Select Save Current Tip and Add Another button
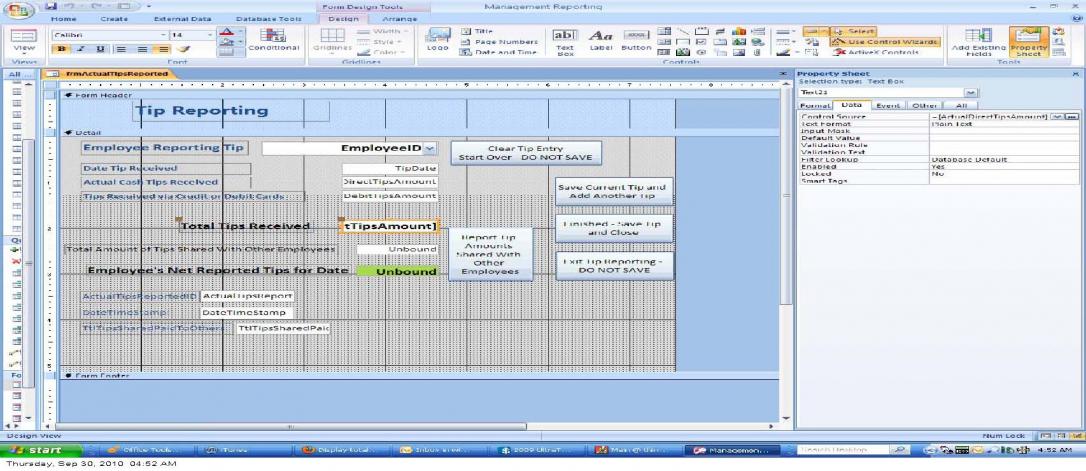This screenshot has height=471, width=1086. [614, 191]
